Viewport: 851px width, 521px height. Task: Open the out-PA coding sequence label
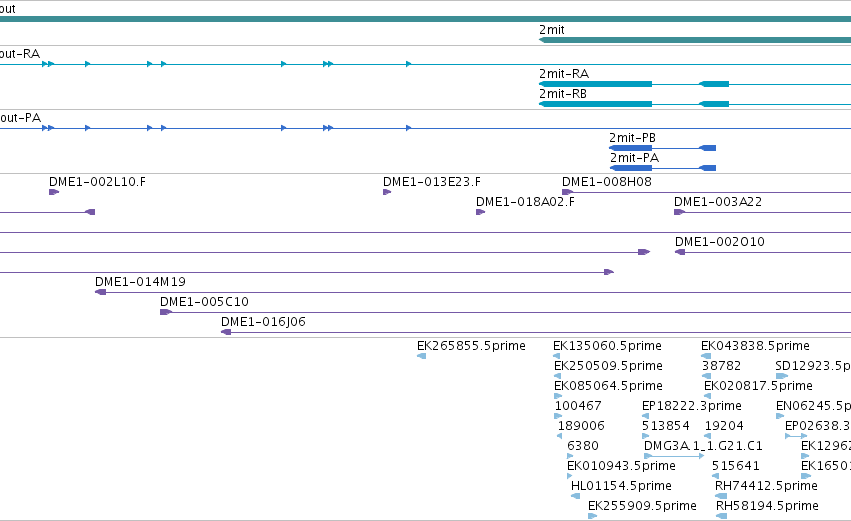tap(20, 118)
